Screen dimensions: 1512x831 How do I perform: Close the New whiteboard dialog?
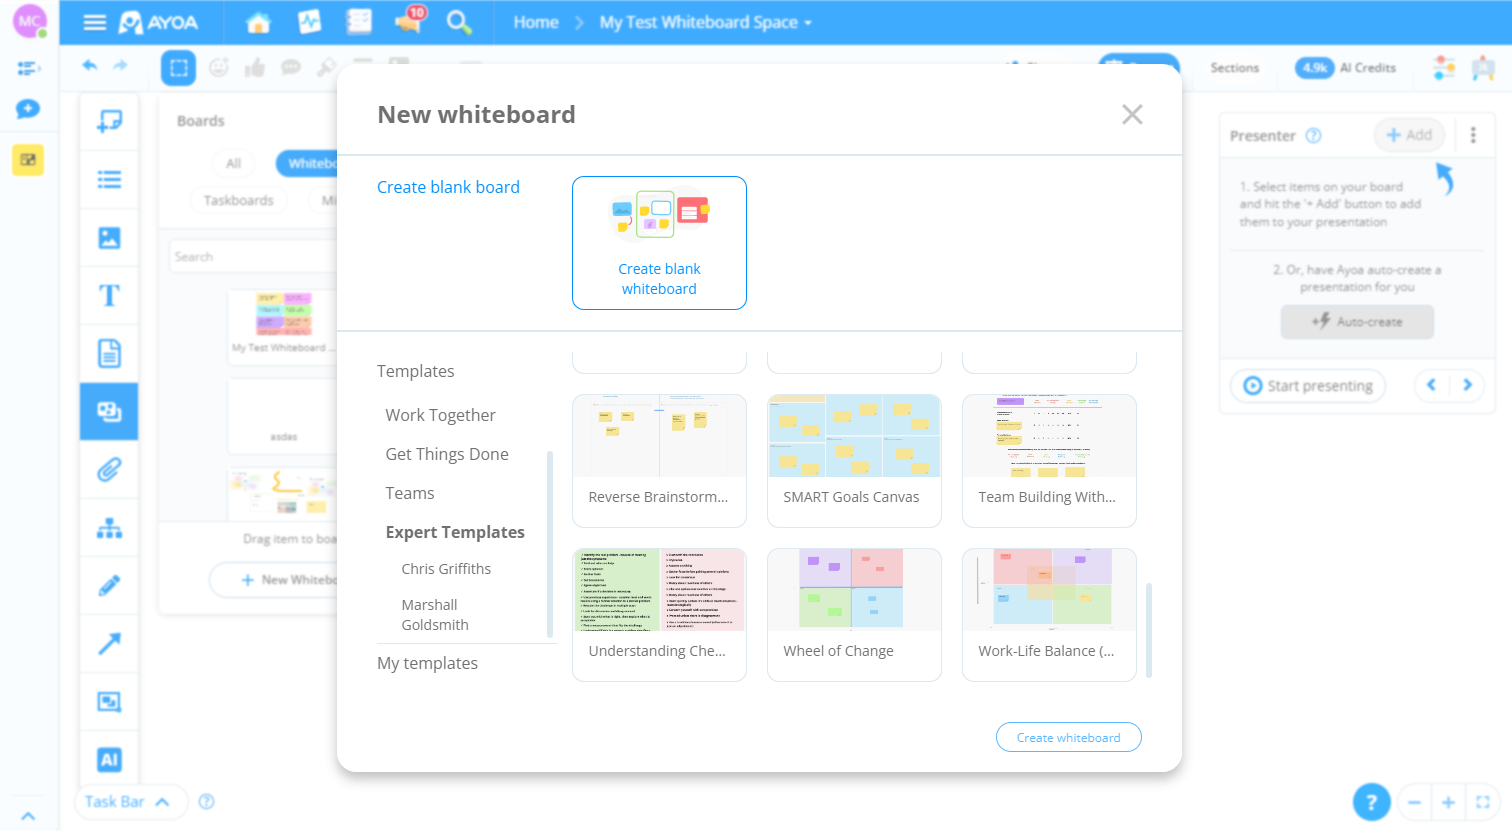point(1132,114)
